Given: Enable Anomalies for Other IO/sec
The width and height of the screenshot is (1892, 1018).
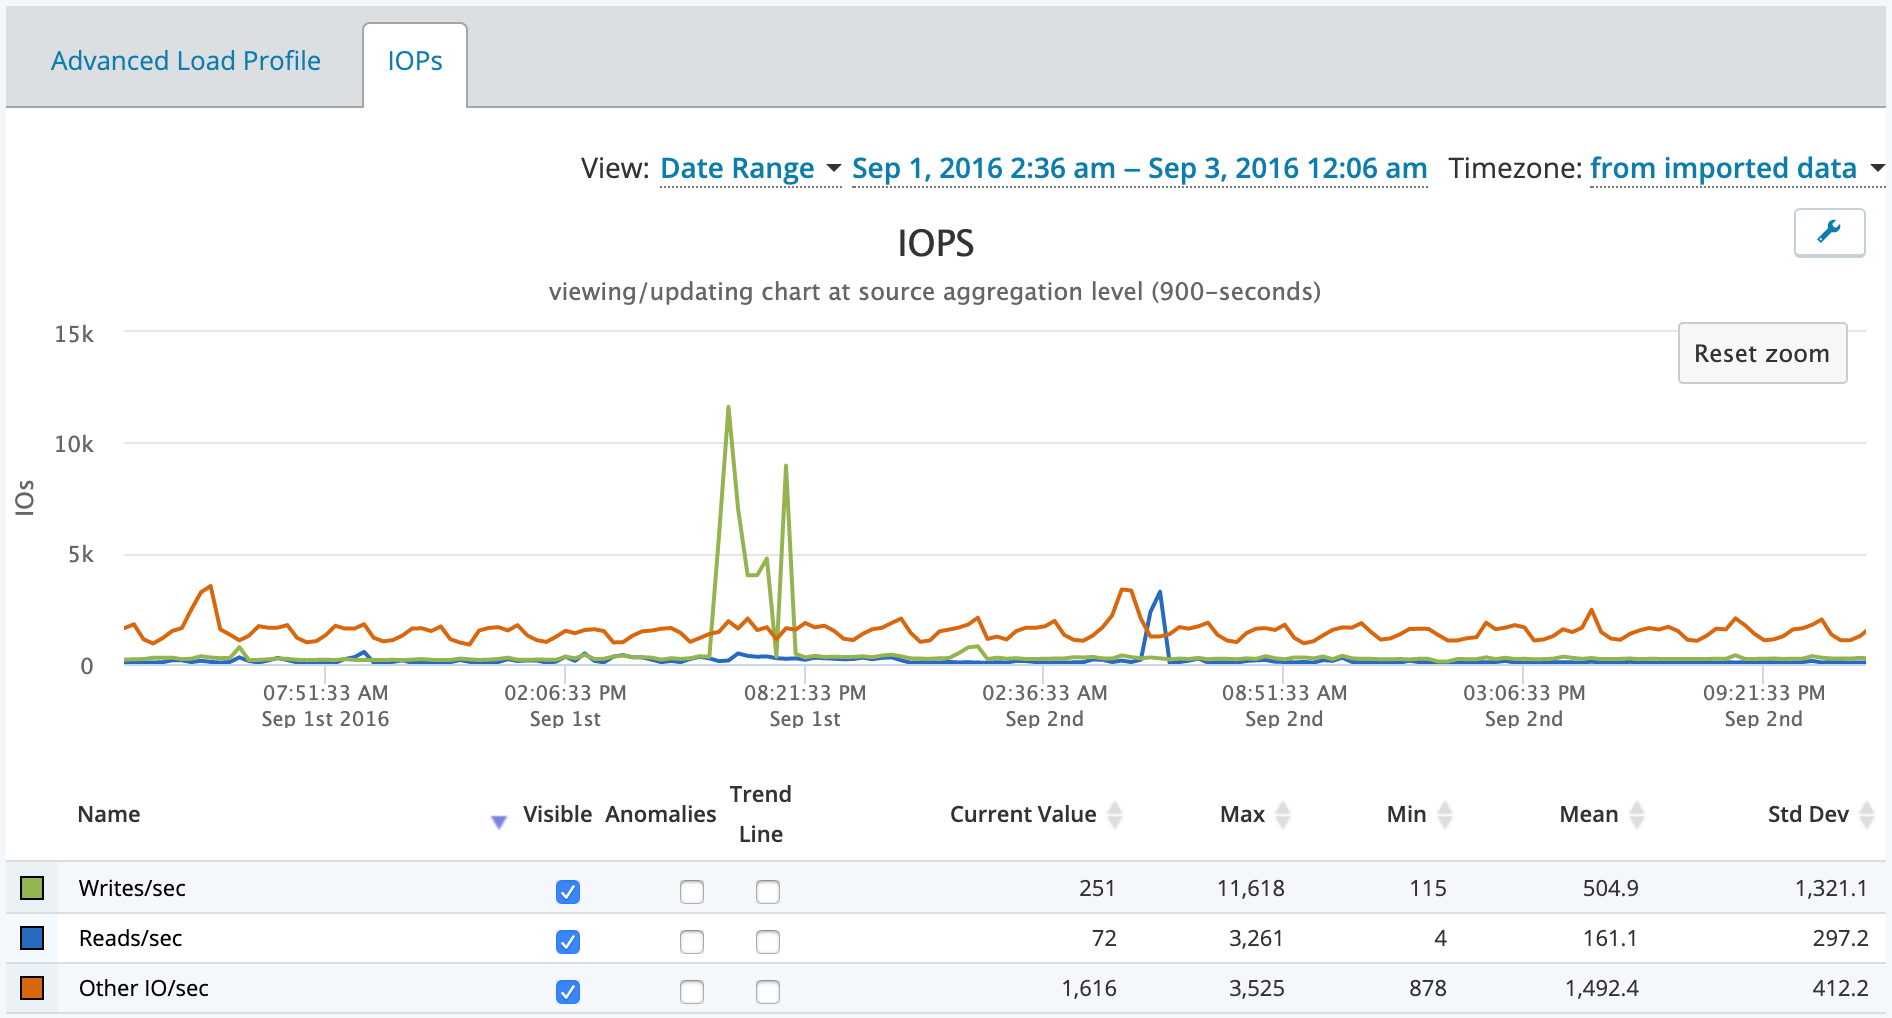Looking at the screenshot, I should coord(692,991).
